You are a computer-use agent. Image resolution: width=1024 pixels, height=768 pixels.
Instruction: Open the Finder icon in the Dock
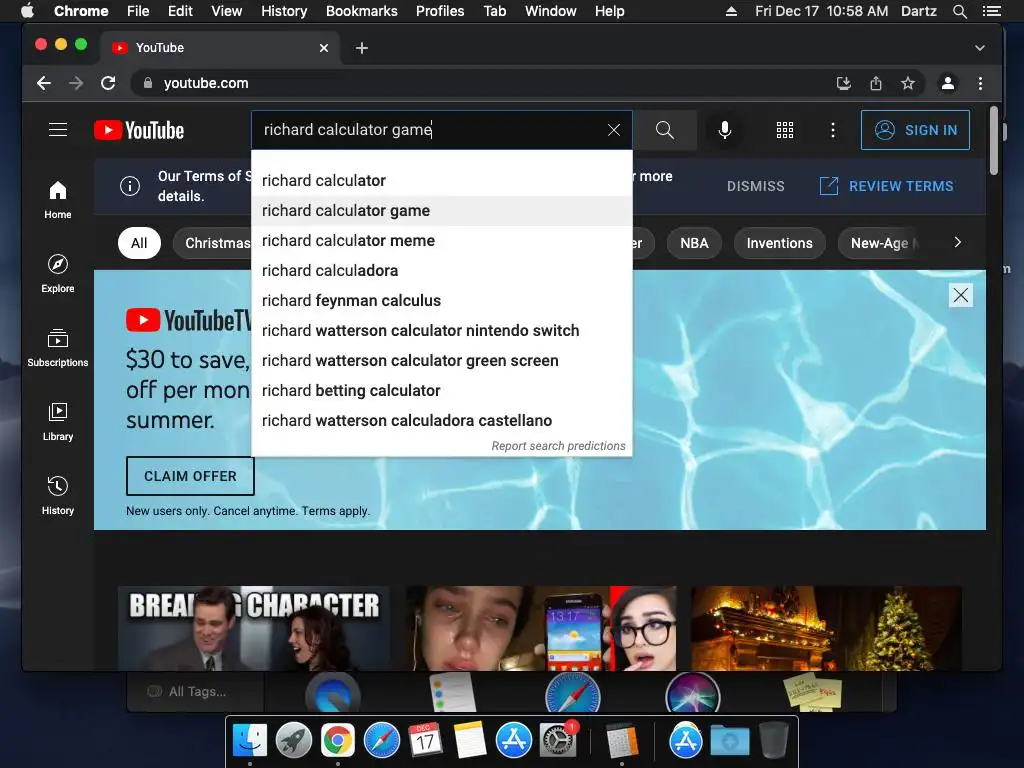[x=250, y=740]
